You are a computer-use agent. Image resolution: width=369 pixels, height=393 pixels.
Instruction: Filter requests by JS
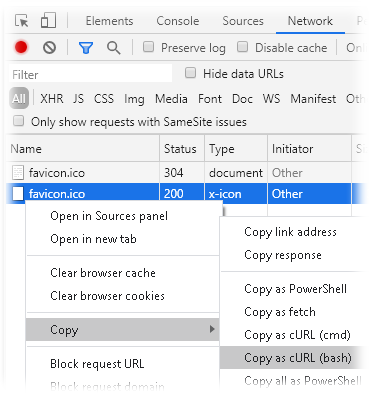point(79,99)
